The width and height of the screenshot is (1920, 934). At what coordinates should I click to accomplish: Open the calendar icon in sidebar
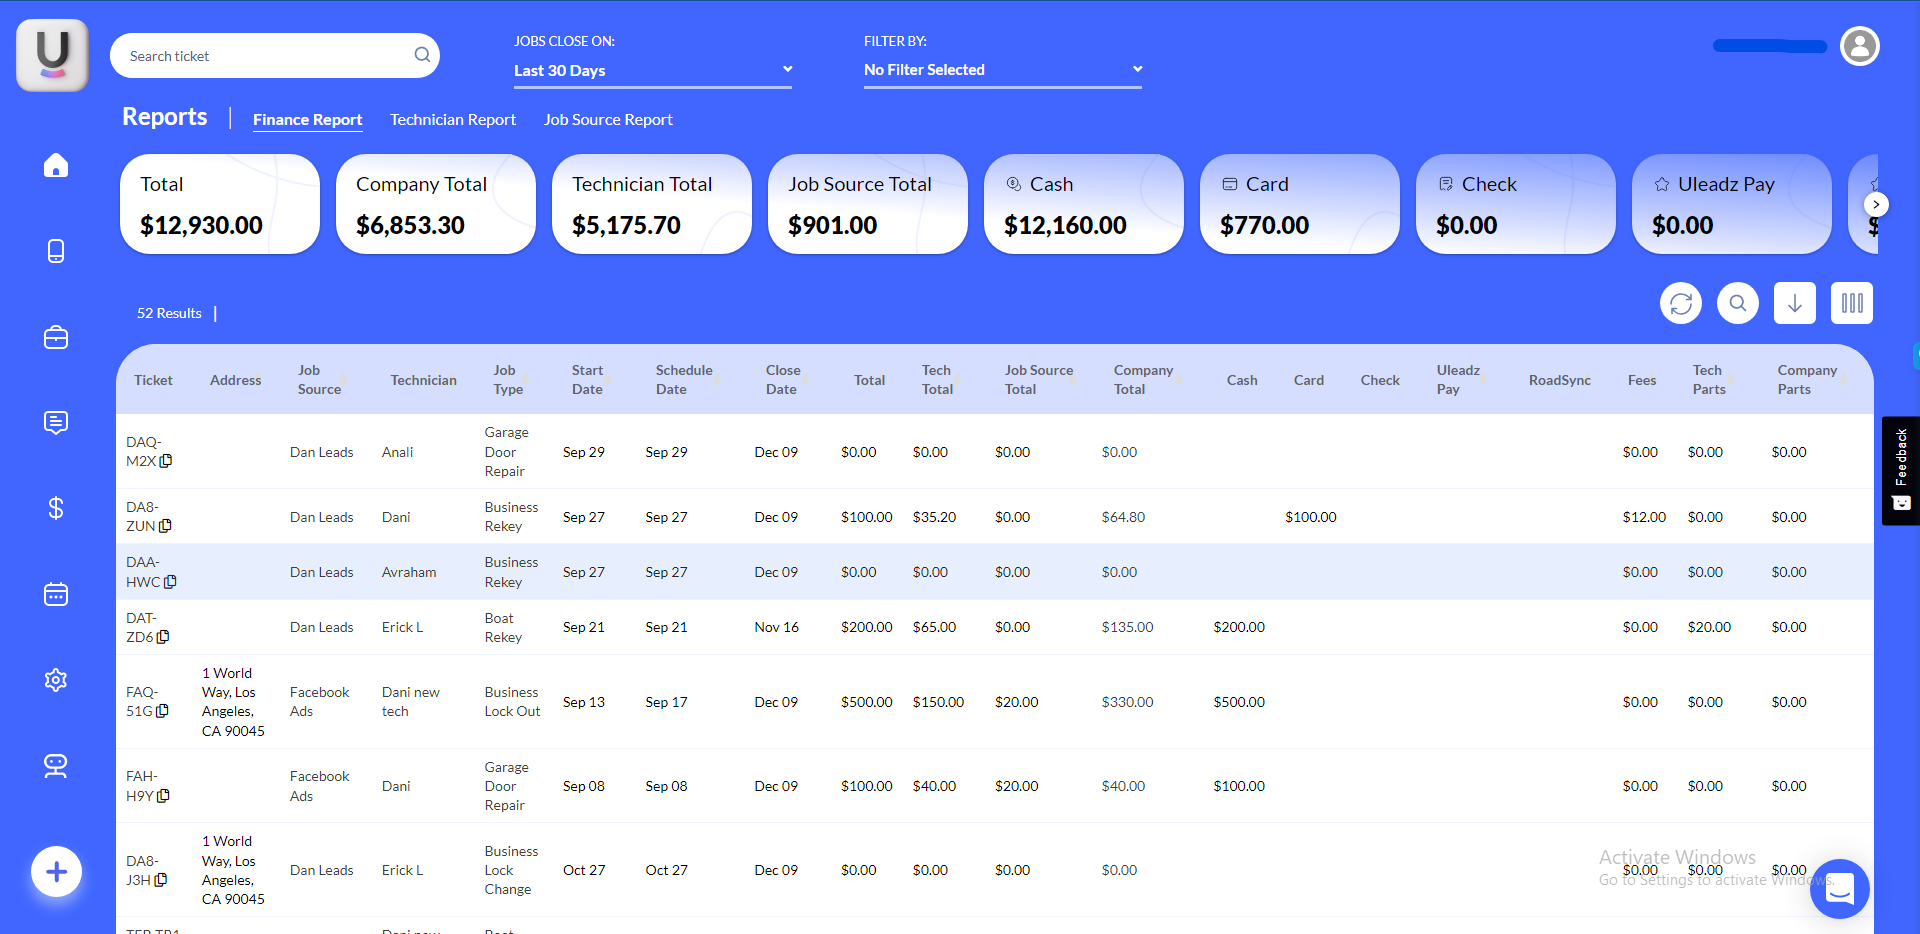coord(56,595)
